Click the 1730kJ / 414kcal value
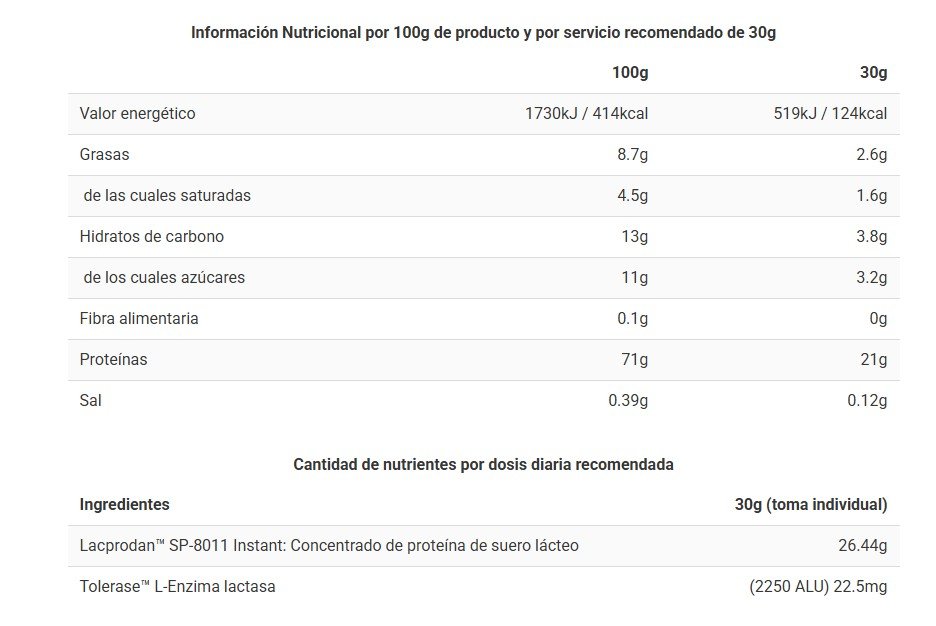Image resolution: width=936 pixels, height=626 pixels. pos(586,114)
